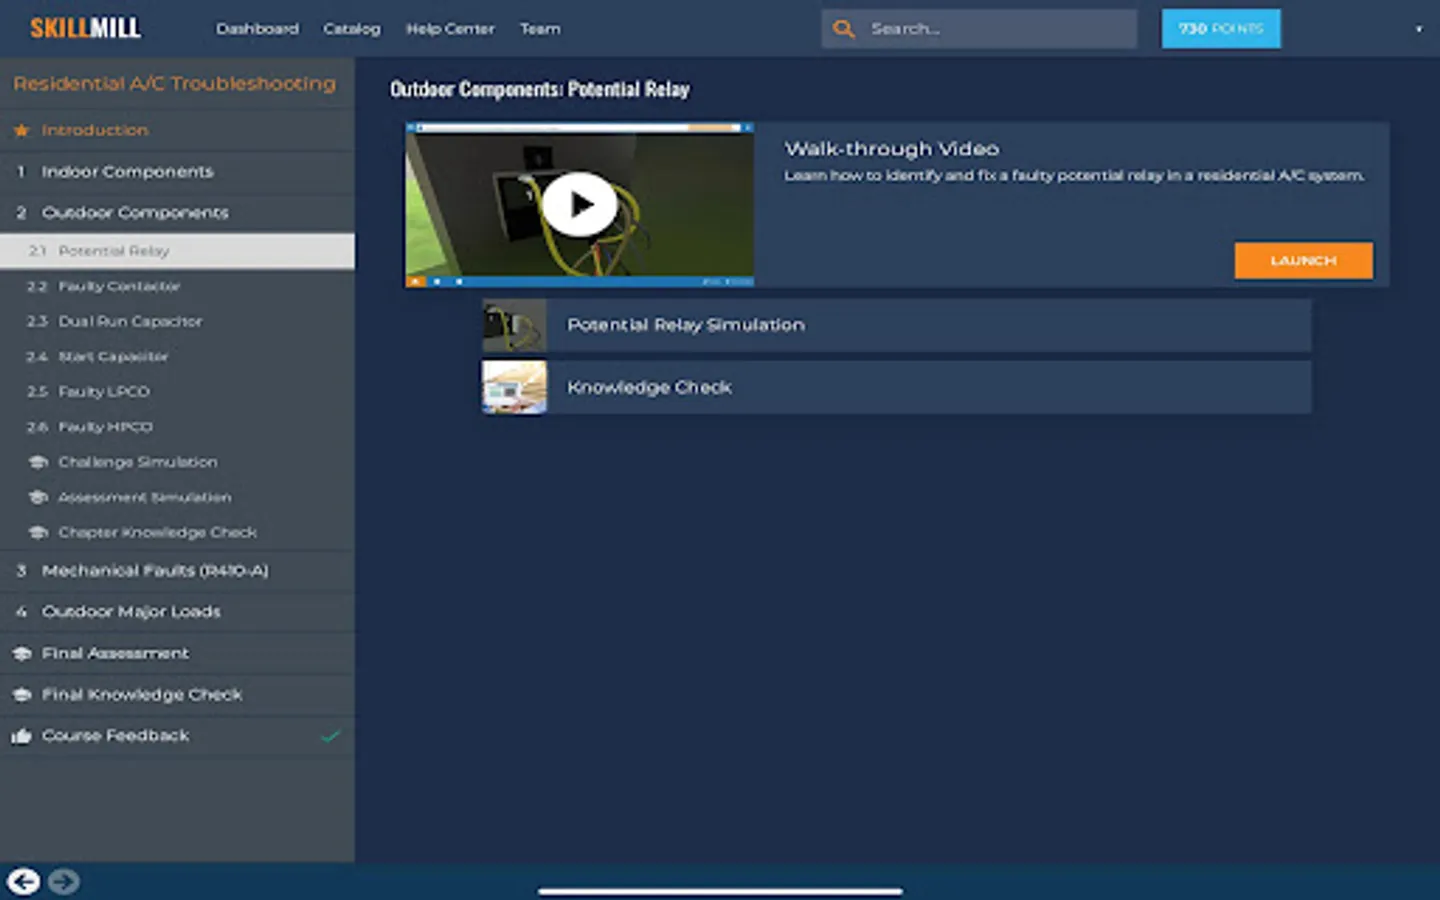Click the graduation cap icon beside Final Assessment
The image size is (1440, 900).
coord(22,654)
